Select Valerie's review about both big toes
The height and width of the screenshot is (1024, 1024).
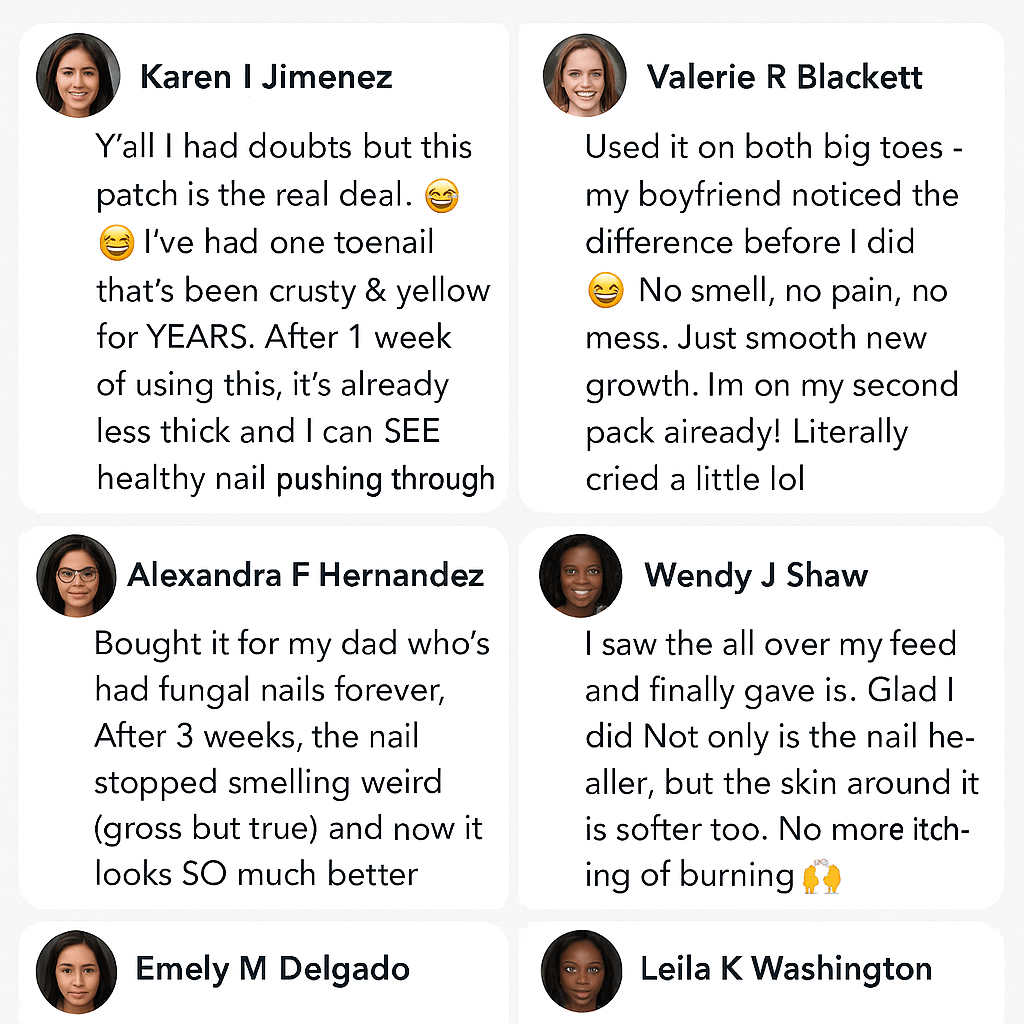point(770,312)
